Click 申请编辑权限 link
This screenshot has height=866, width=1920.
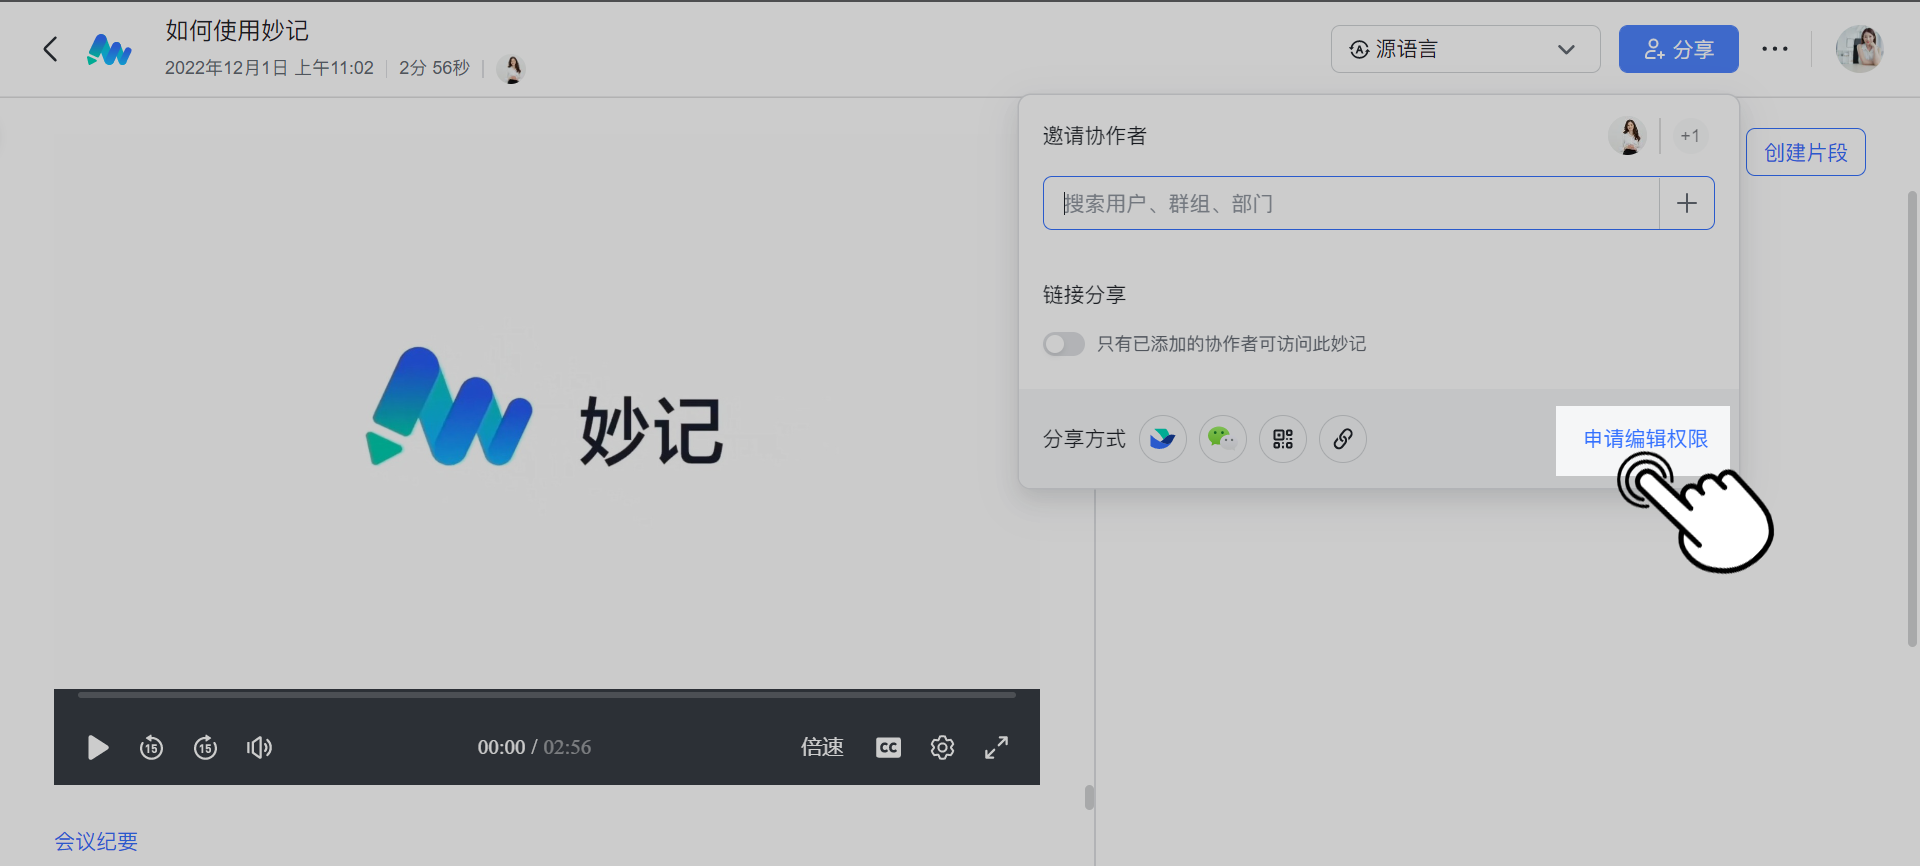coord(1645,439)
